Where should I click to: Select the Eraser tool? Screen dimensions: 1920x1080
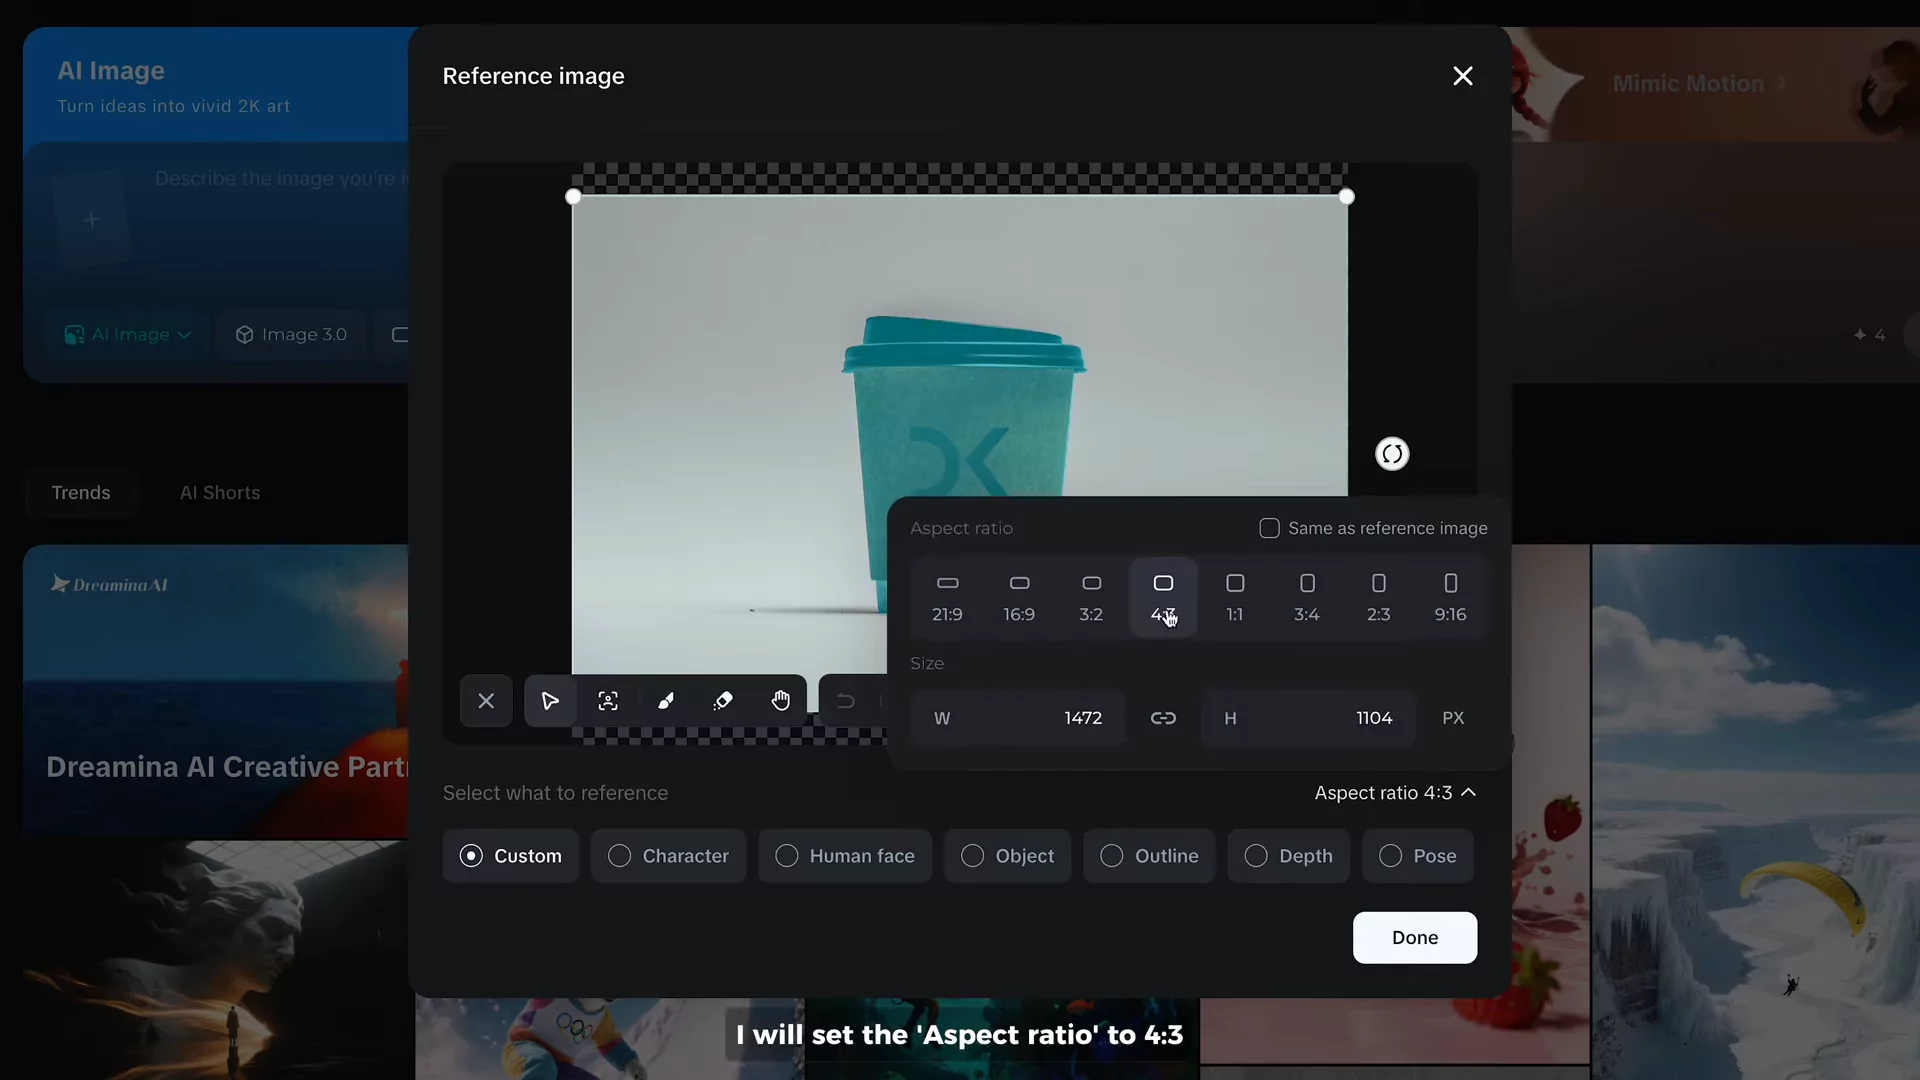pos(723,701)
